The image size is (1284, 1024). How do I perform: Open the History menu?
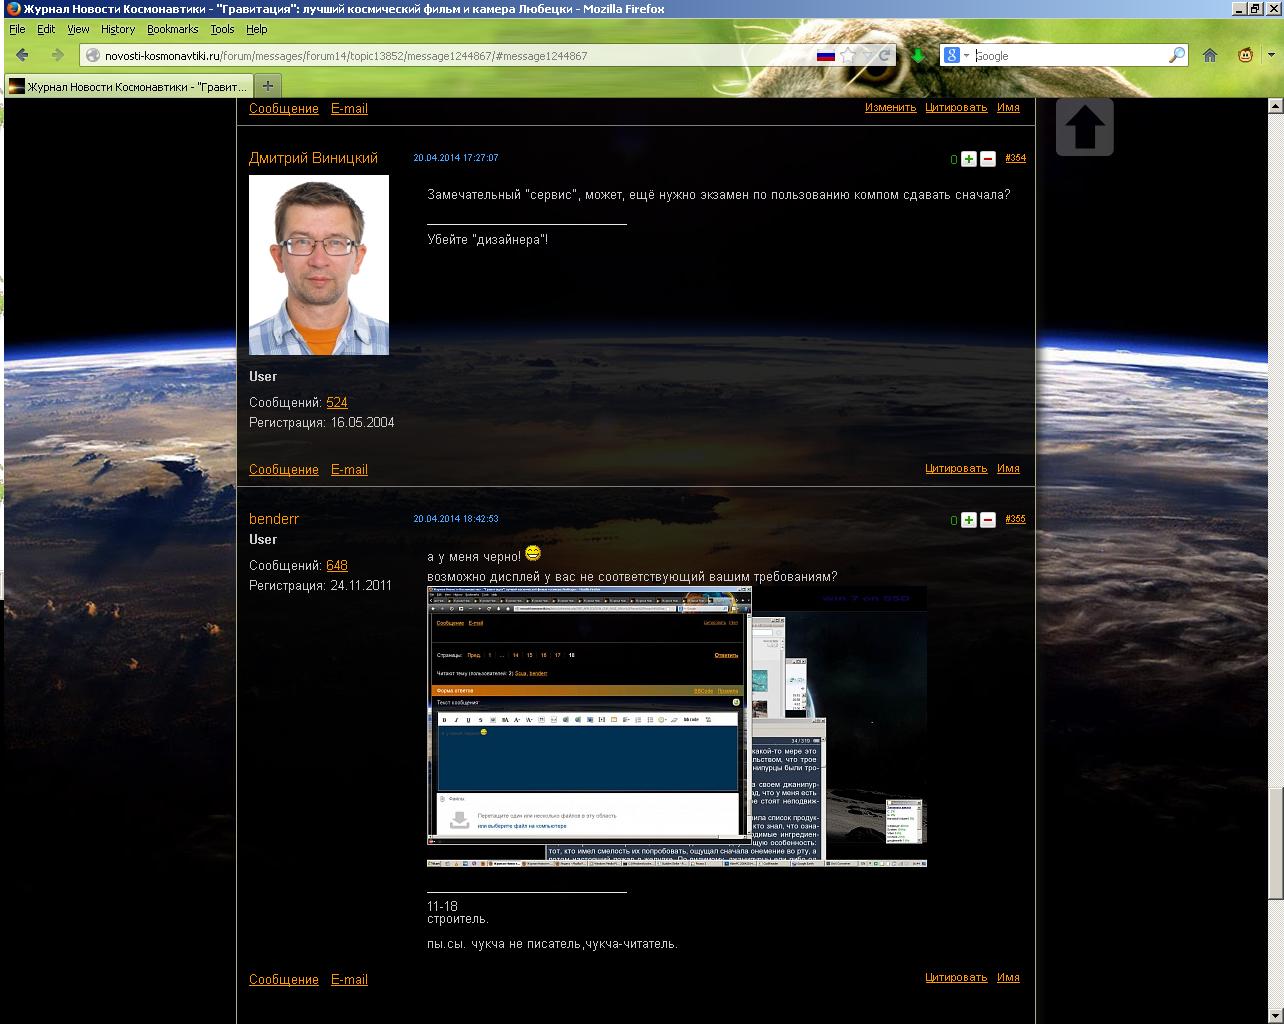click(x=117, y=30)
